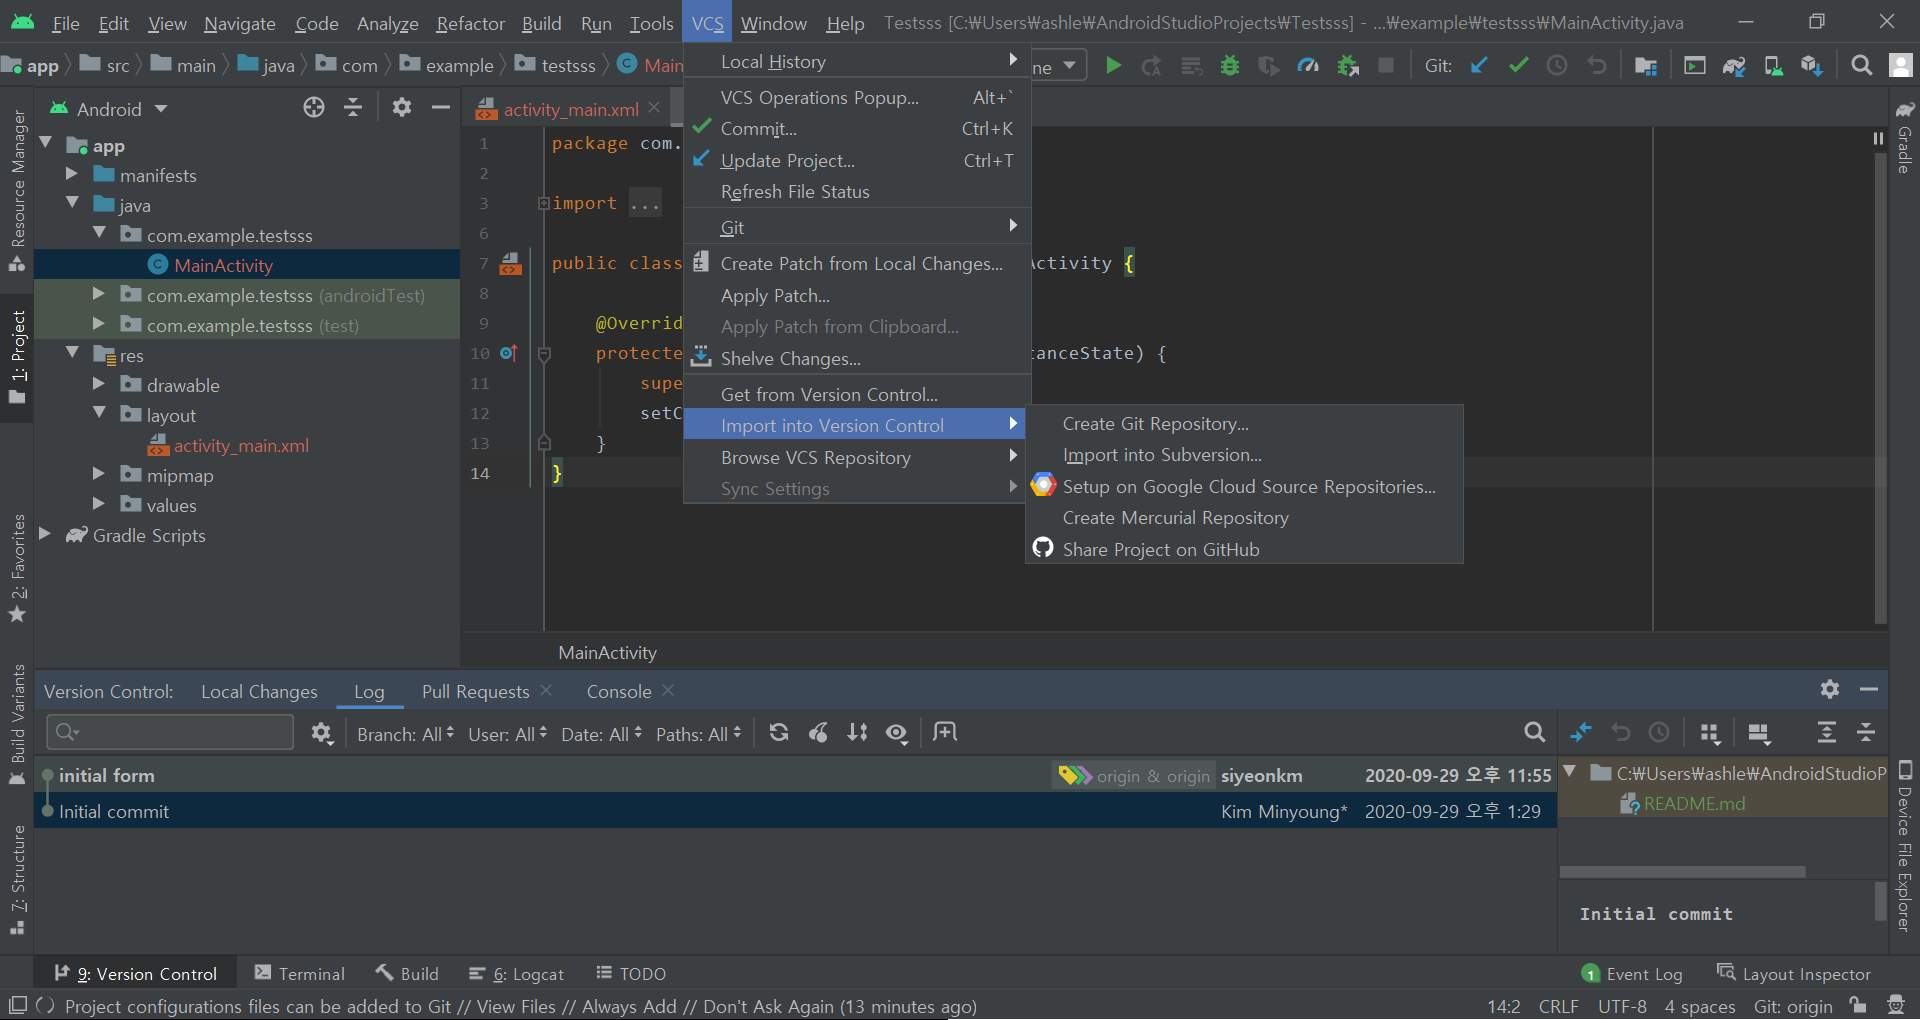Click the locate-in-project target icon
Image resolution: width=1920 pixels, height=1020 pixels.
314,108
